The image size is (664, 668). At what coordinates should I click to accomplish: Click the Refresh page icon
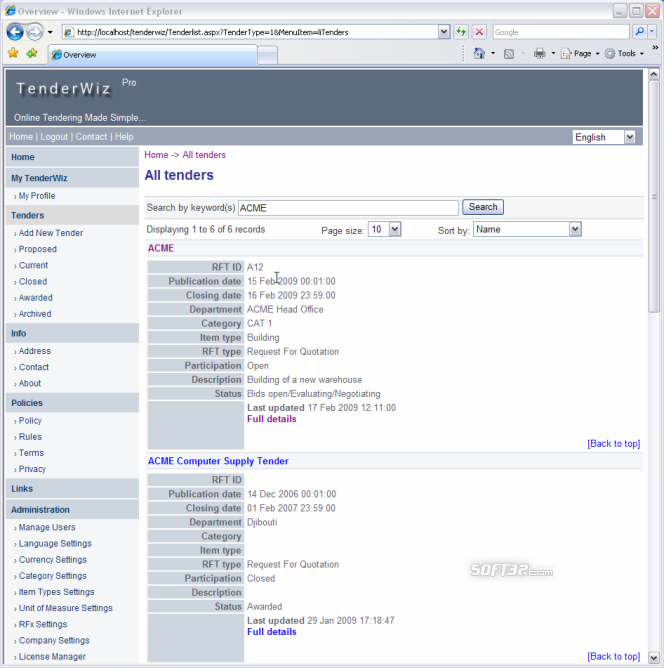[x=460, y=32]
